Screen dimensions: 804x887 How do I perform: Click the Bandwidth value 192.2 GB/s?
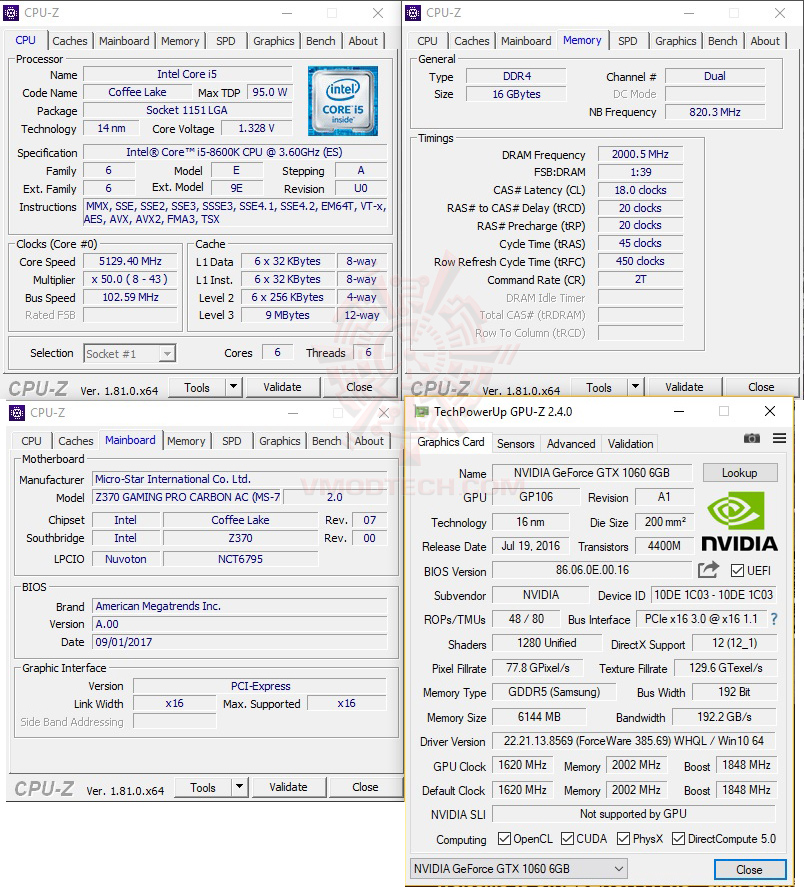coord(724,717)
